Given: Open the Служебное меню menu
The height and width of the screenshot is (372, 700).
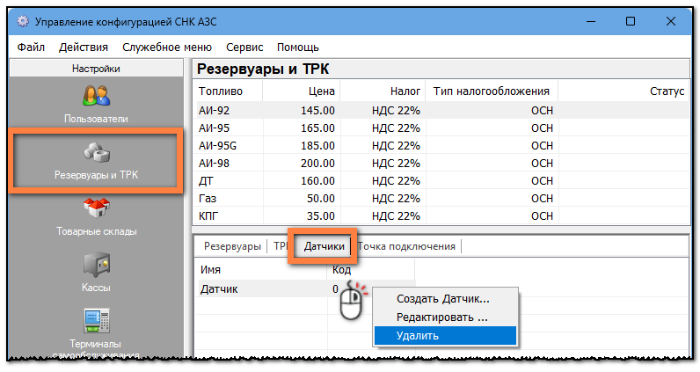Looking at the screenshot, I should pyautogui.click(x=167, y=47).
